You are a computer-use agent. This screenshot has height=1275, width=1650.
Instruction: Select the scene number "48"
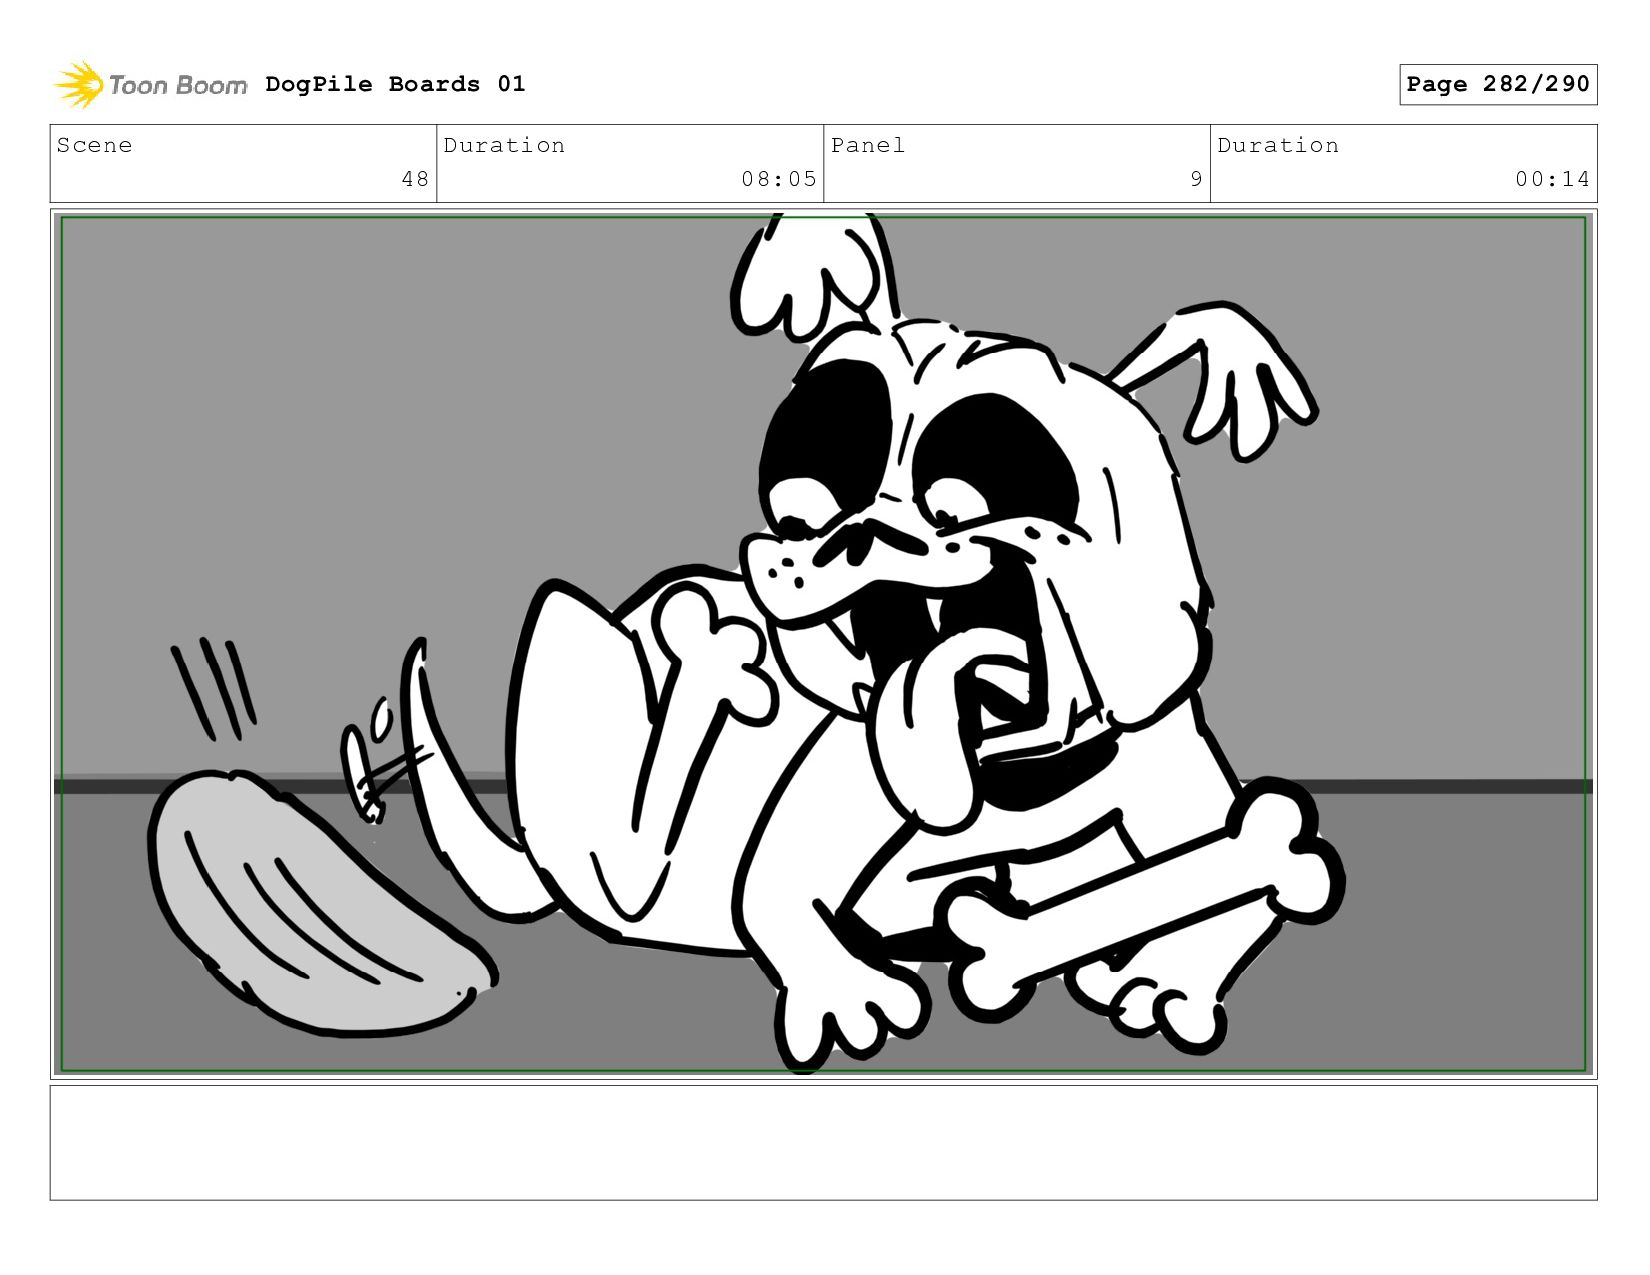(415, 179)
